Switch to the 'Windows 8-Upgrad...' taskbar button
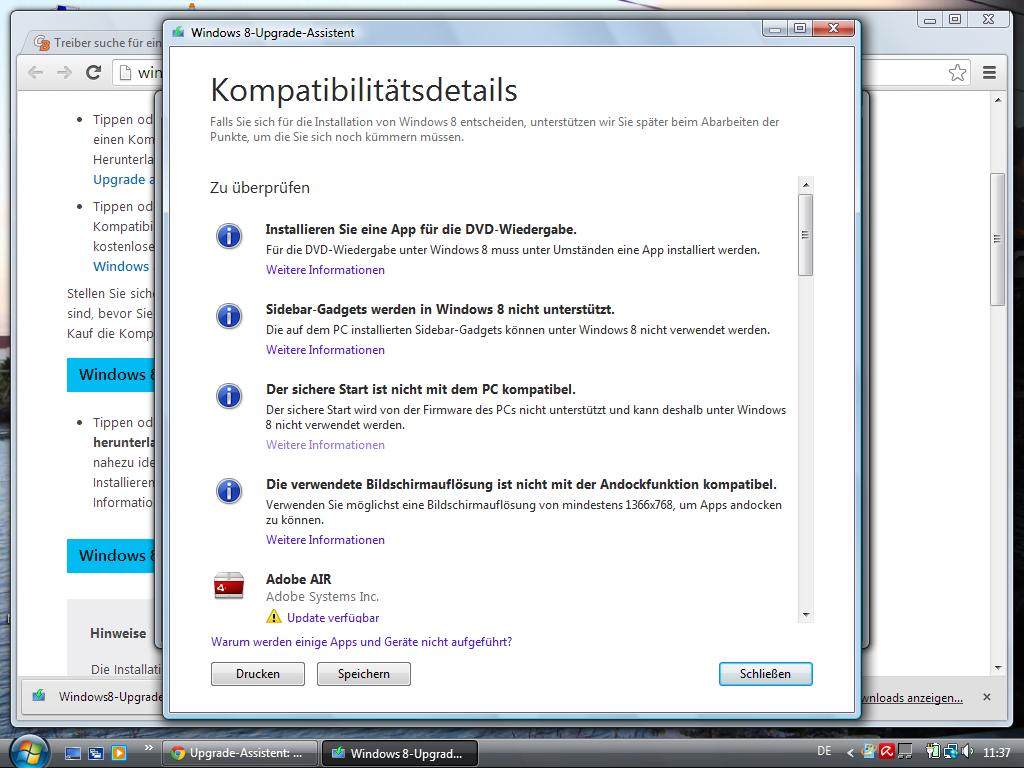This screenshot has height=768, width=1024. [x=400, y=753]
